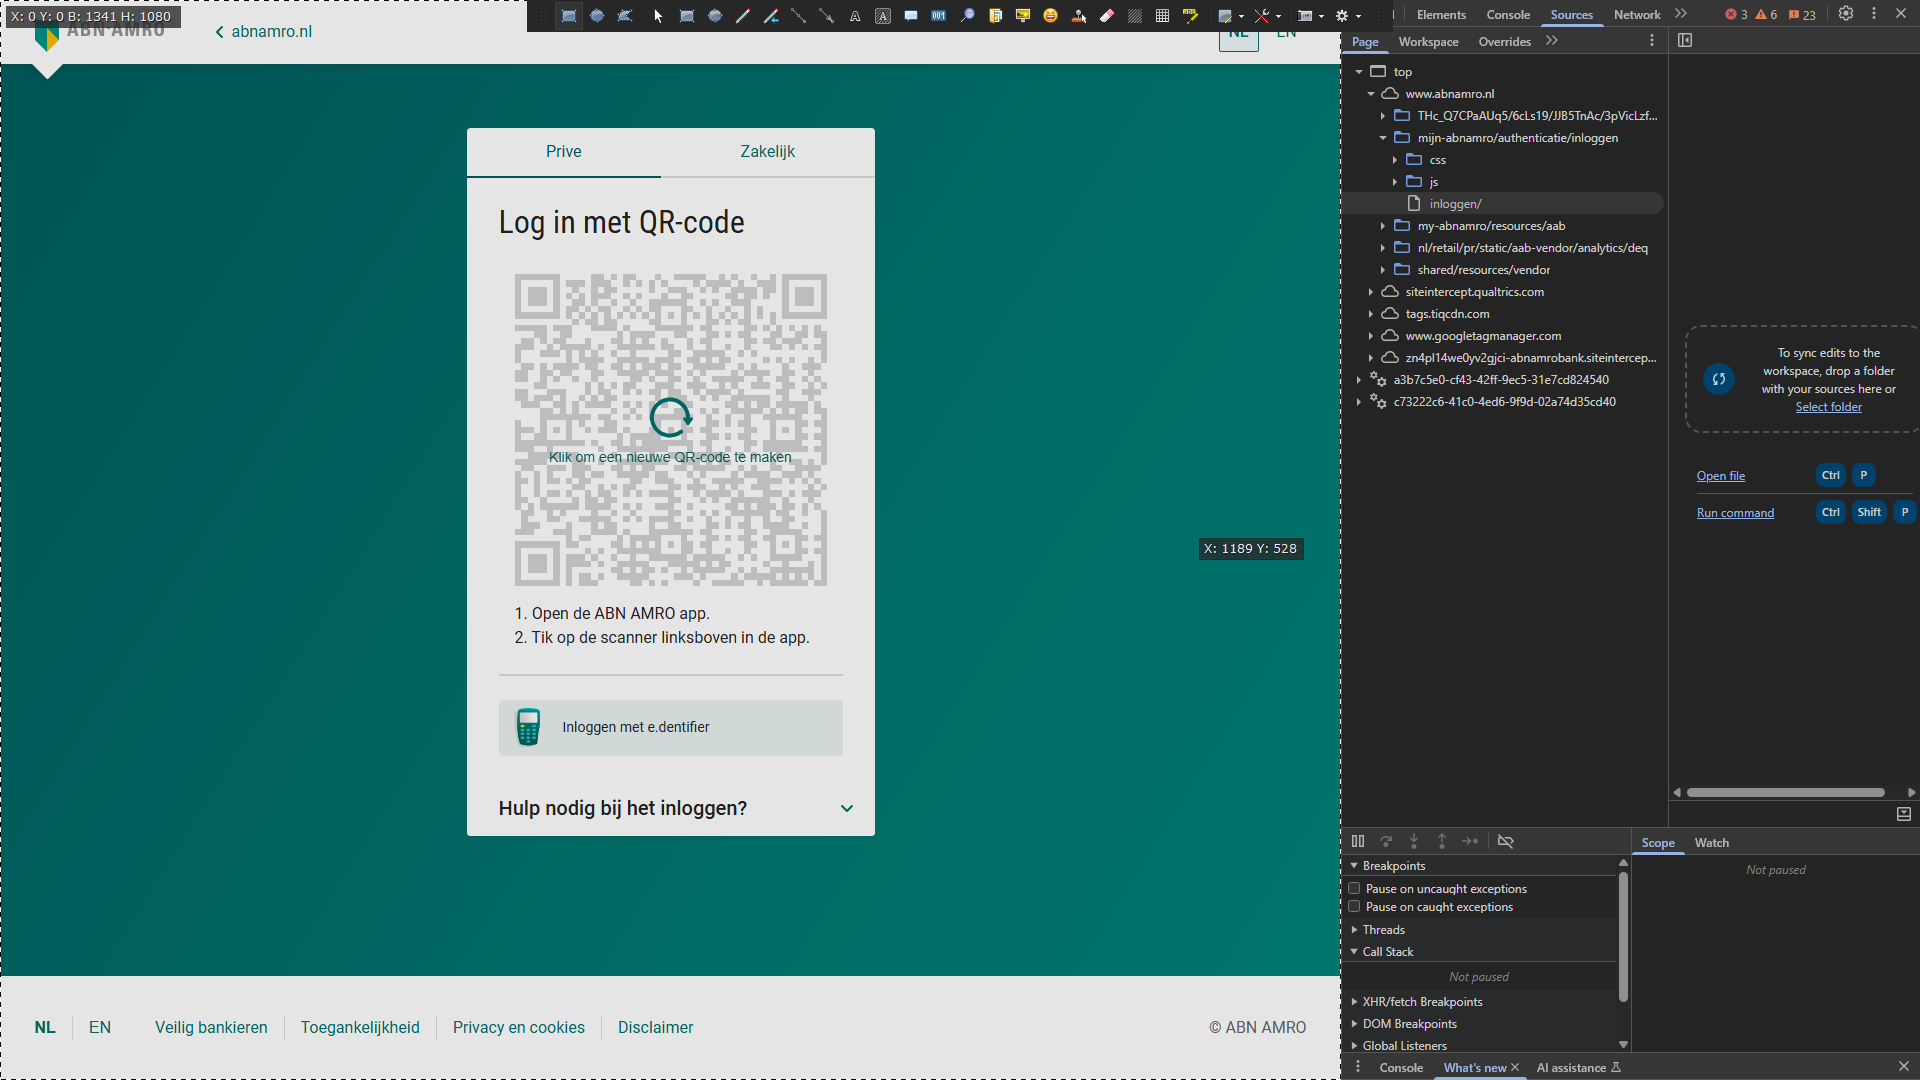Click deactivate breakpoints icon
The width and height of the screenshot is (1920, 1080).
click(1505, 842)
